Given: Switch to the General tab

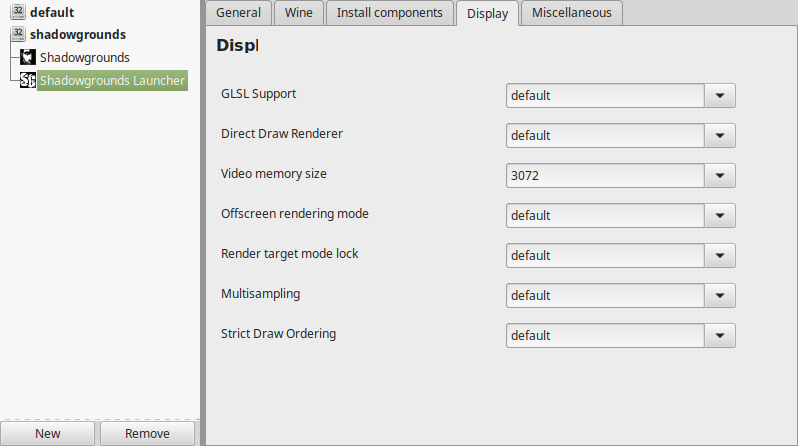Looking at the screenshot, I should click(x=238, y=13).
